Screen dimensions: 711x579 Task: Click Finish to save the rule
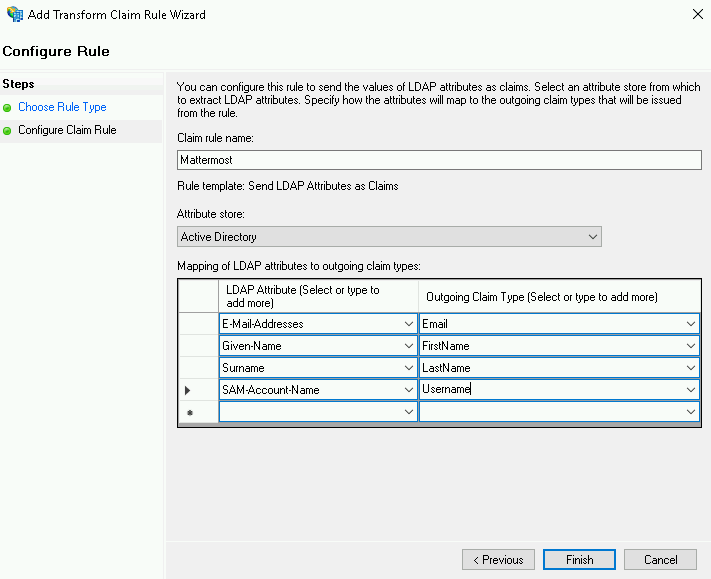pyautogui.click(x=580, y=560)
